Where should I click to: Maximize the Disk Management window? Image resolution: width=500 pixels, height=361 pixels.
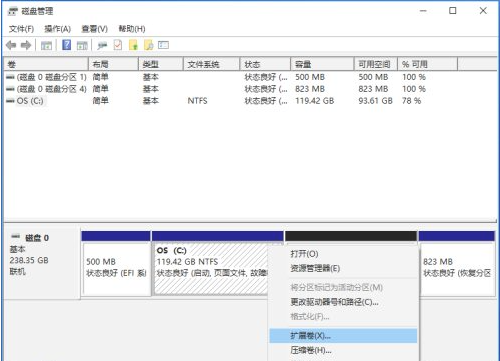(453, 11)
